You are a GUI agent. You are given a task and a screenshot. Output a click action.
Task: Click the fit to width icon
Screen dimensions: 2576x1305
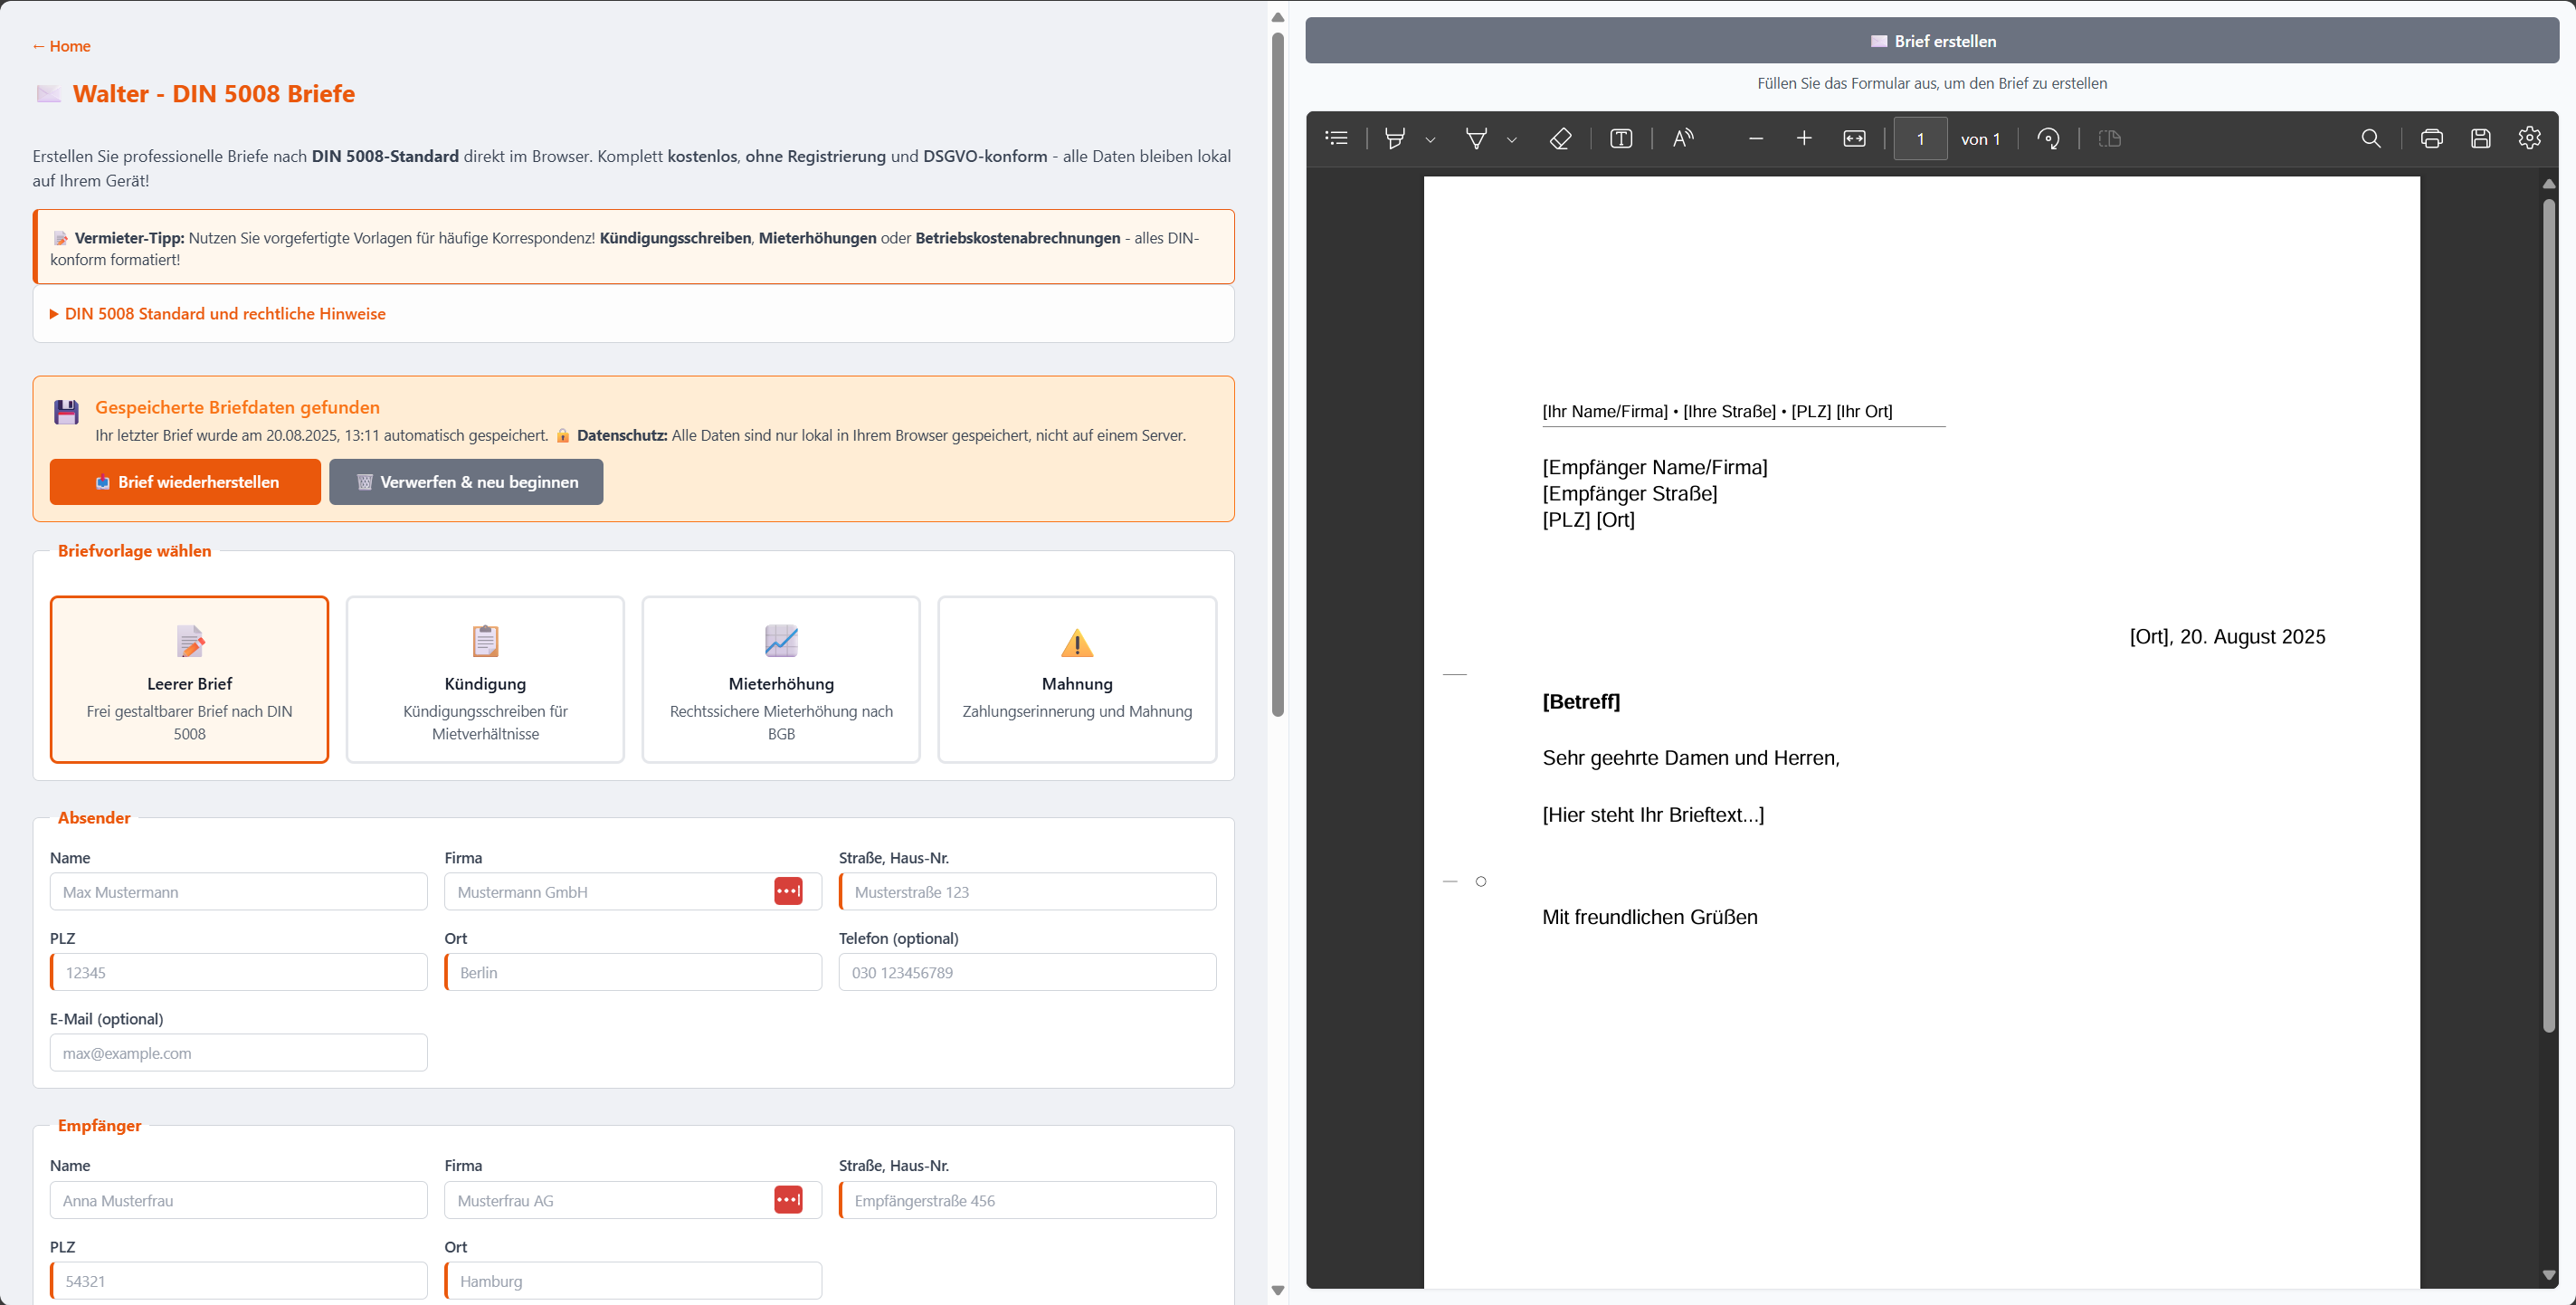(1854, 138)
